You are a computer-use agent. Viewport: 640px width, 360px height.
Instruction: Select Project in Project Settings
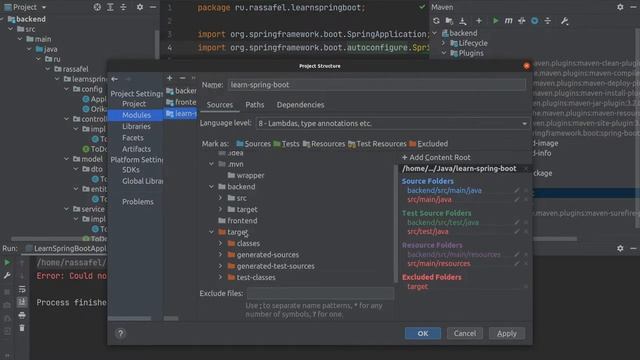point(134,104)
